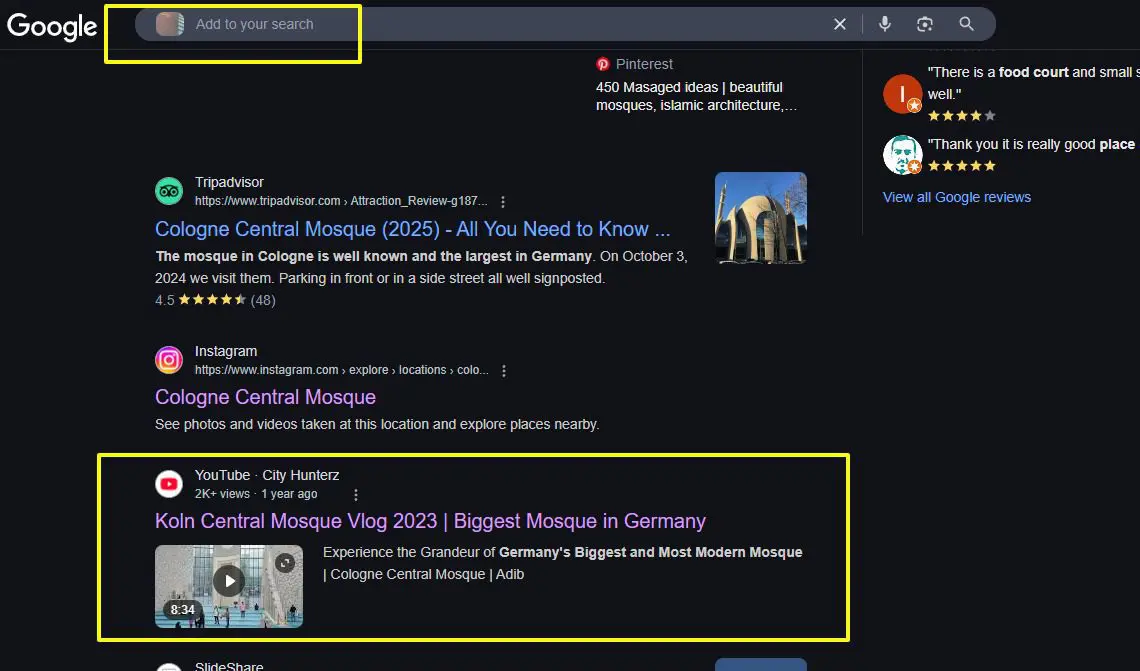Image resolution: width=1140 pixels, height=671 pixels.
Task: Click the Tripadvisor URL breadcrumb
Action: pos(340,201)
